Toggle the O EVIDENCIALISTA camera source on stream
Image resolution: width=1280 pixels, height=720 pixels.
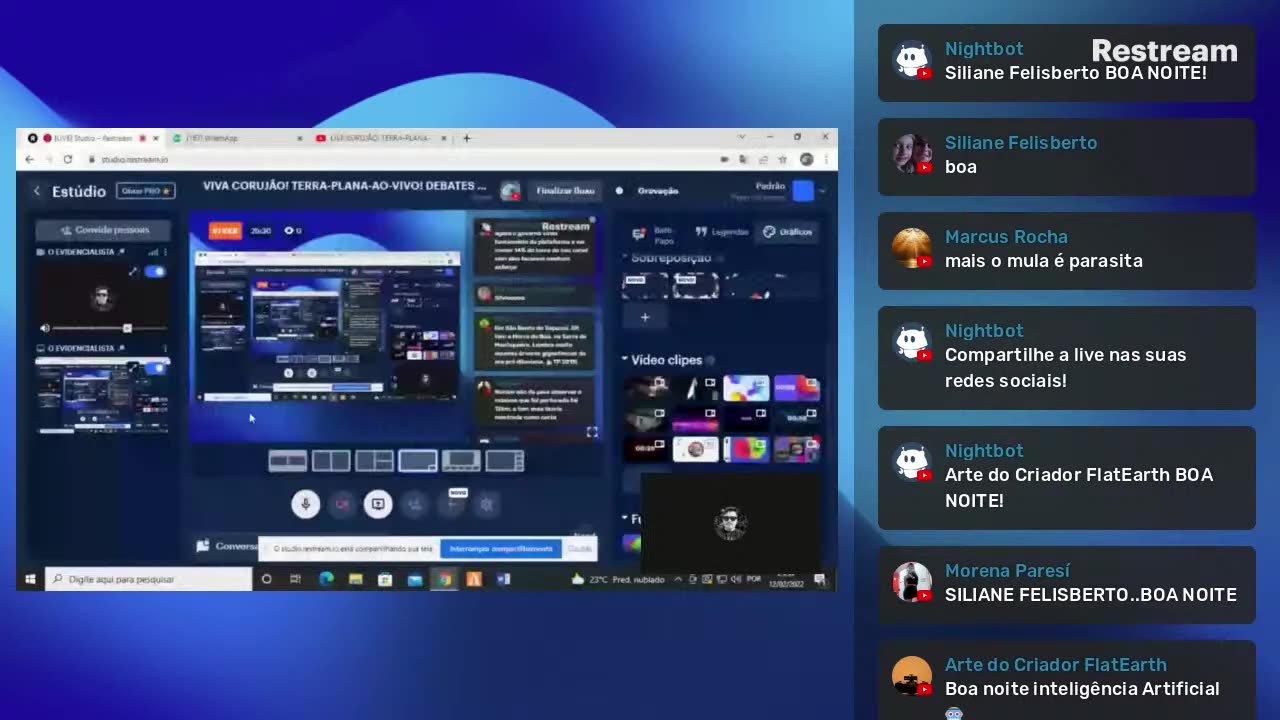[x=155, y=271]
